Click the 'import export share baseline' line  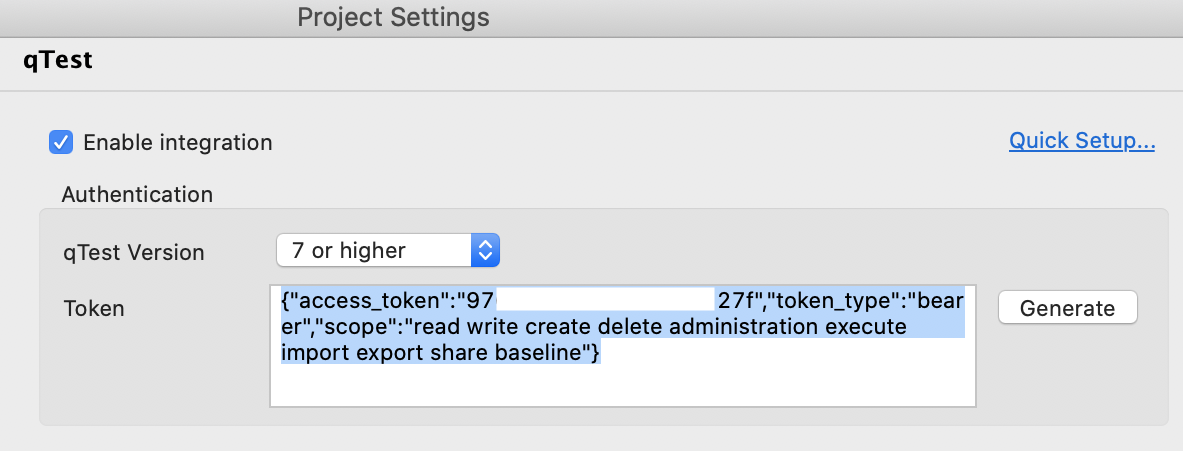(440, 353)
